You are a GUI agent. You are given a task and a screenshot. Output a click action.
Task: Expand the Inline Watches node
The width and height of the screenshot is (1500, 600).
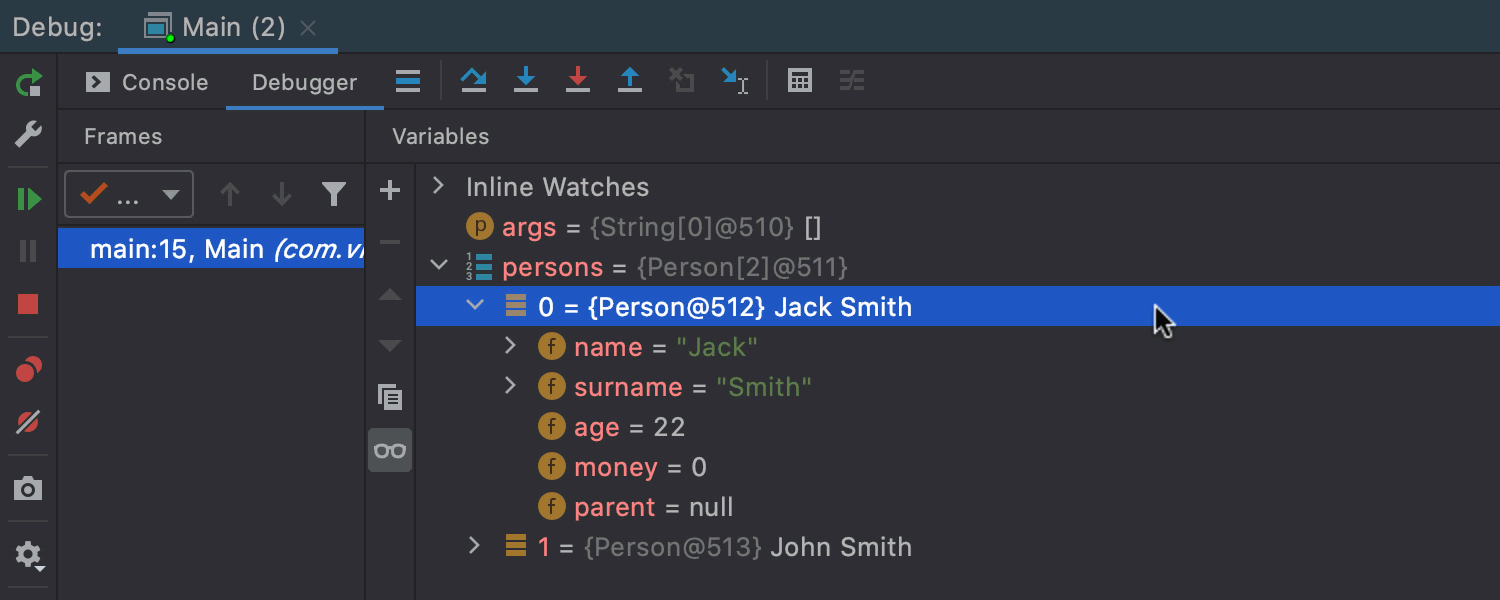[437, 186]
